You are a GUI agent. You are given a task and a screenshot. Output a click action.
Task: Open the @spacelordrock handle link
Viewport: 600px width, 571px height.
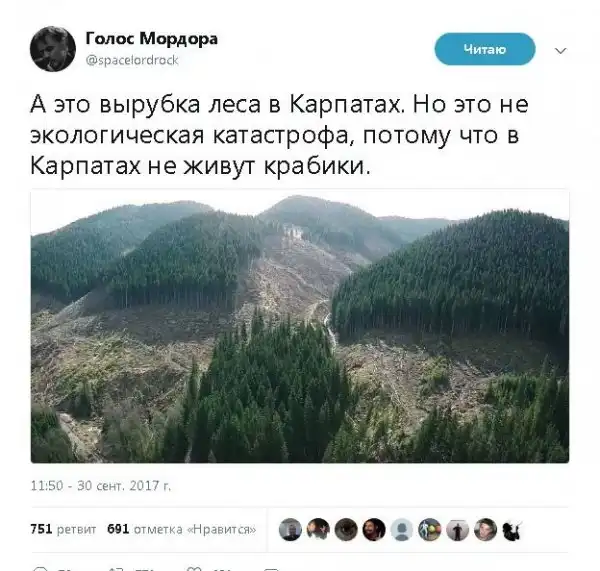132,60
